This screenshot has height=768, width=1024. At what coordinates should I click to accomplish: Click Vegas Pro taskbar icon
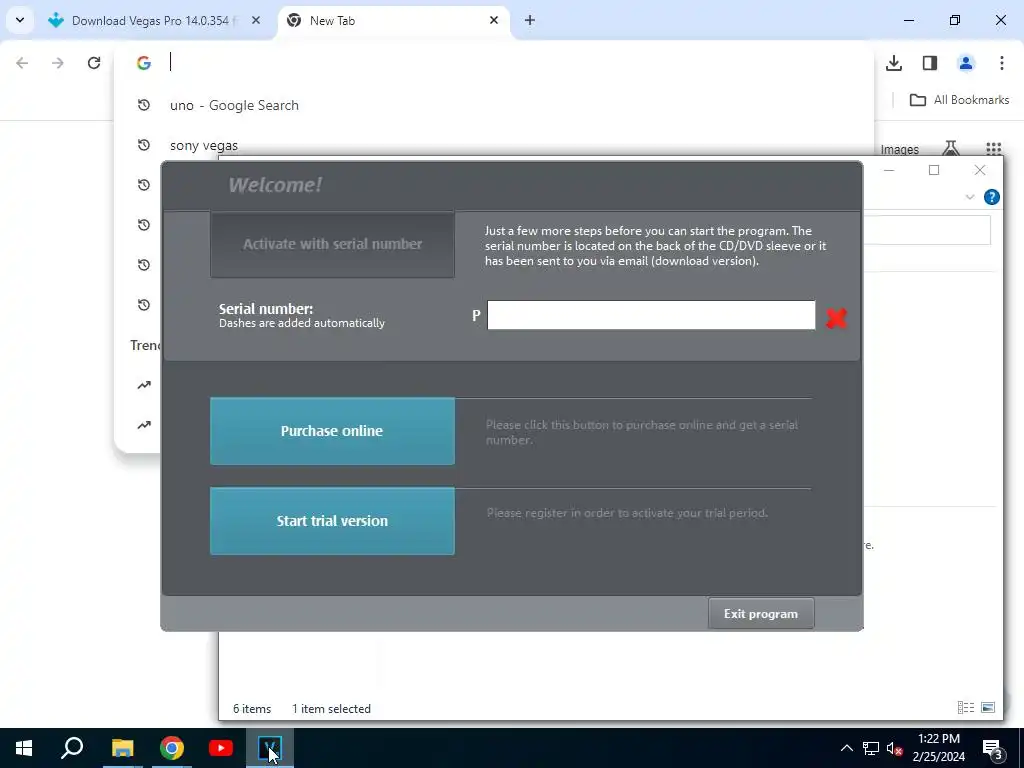[270, 748]
